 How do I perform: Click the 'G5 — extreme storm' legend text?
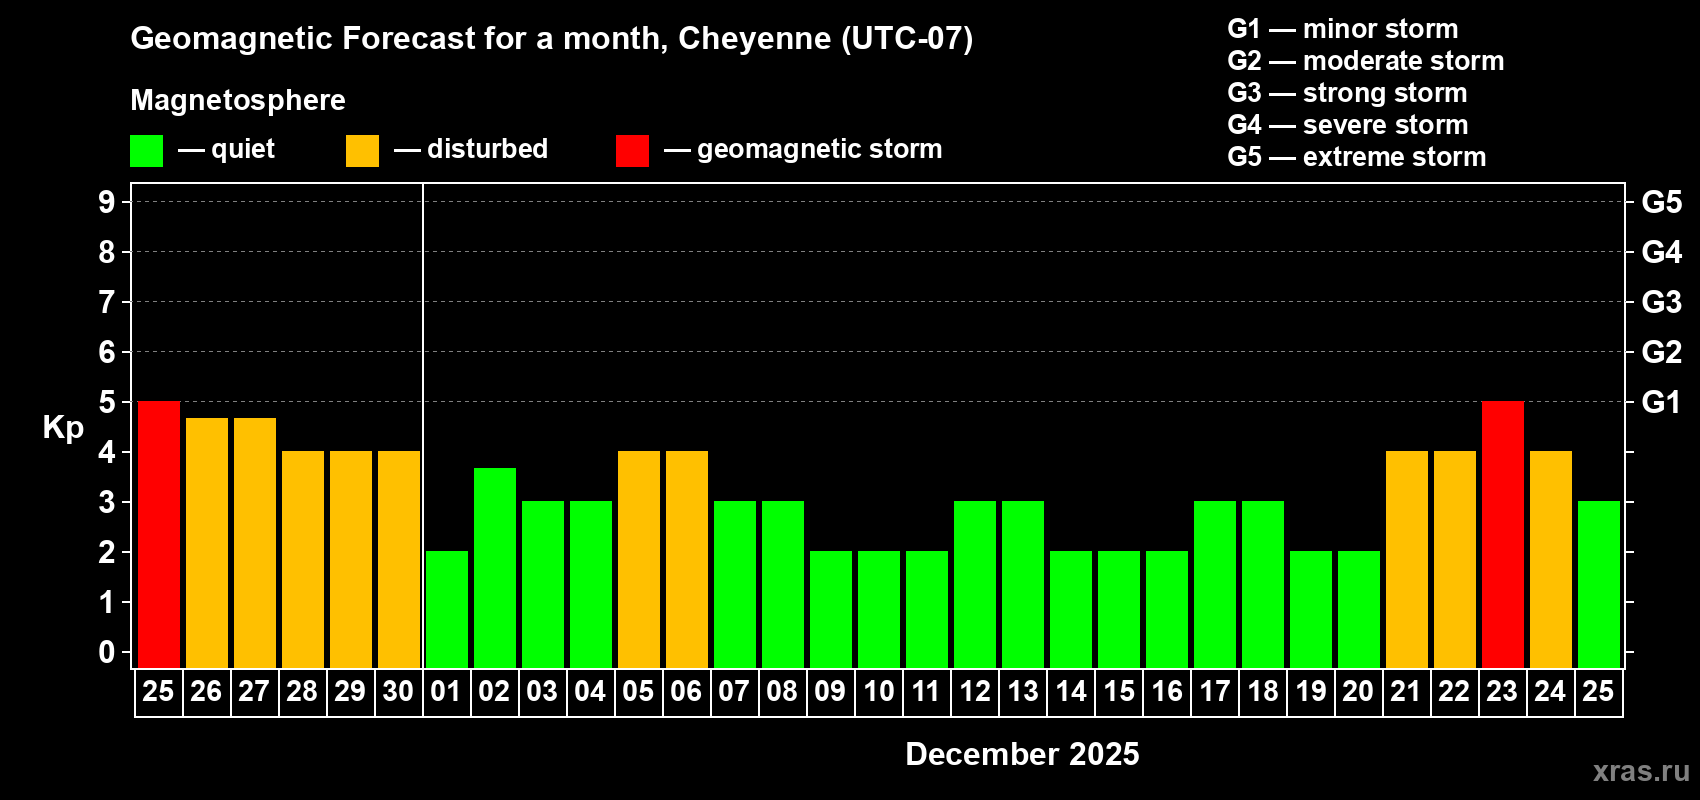(1357, 157)
